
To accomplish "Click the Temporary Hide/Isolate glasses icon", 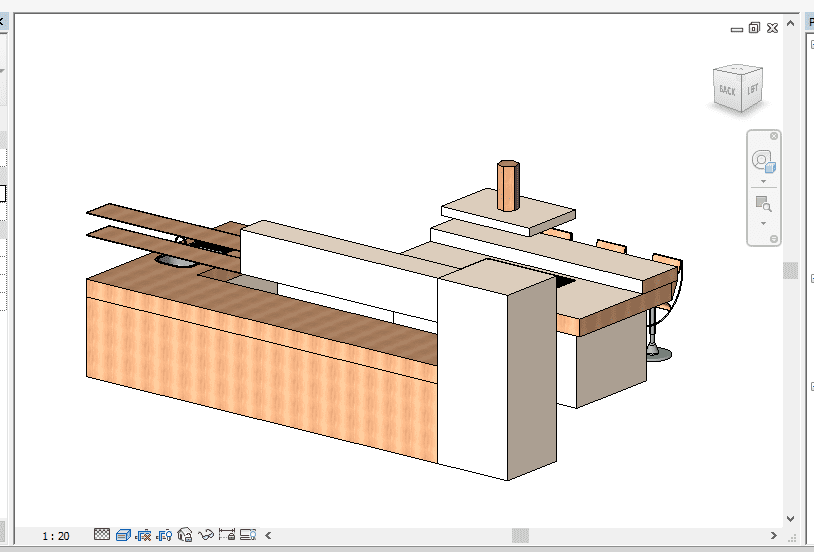I will pyautogui.click(x=206, y=535).
